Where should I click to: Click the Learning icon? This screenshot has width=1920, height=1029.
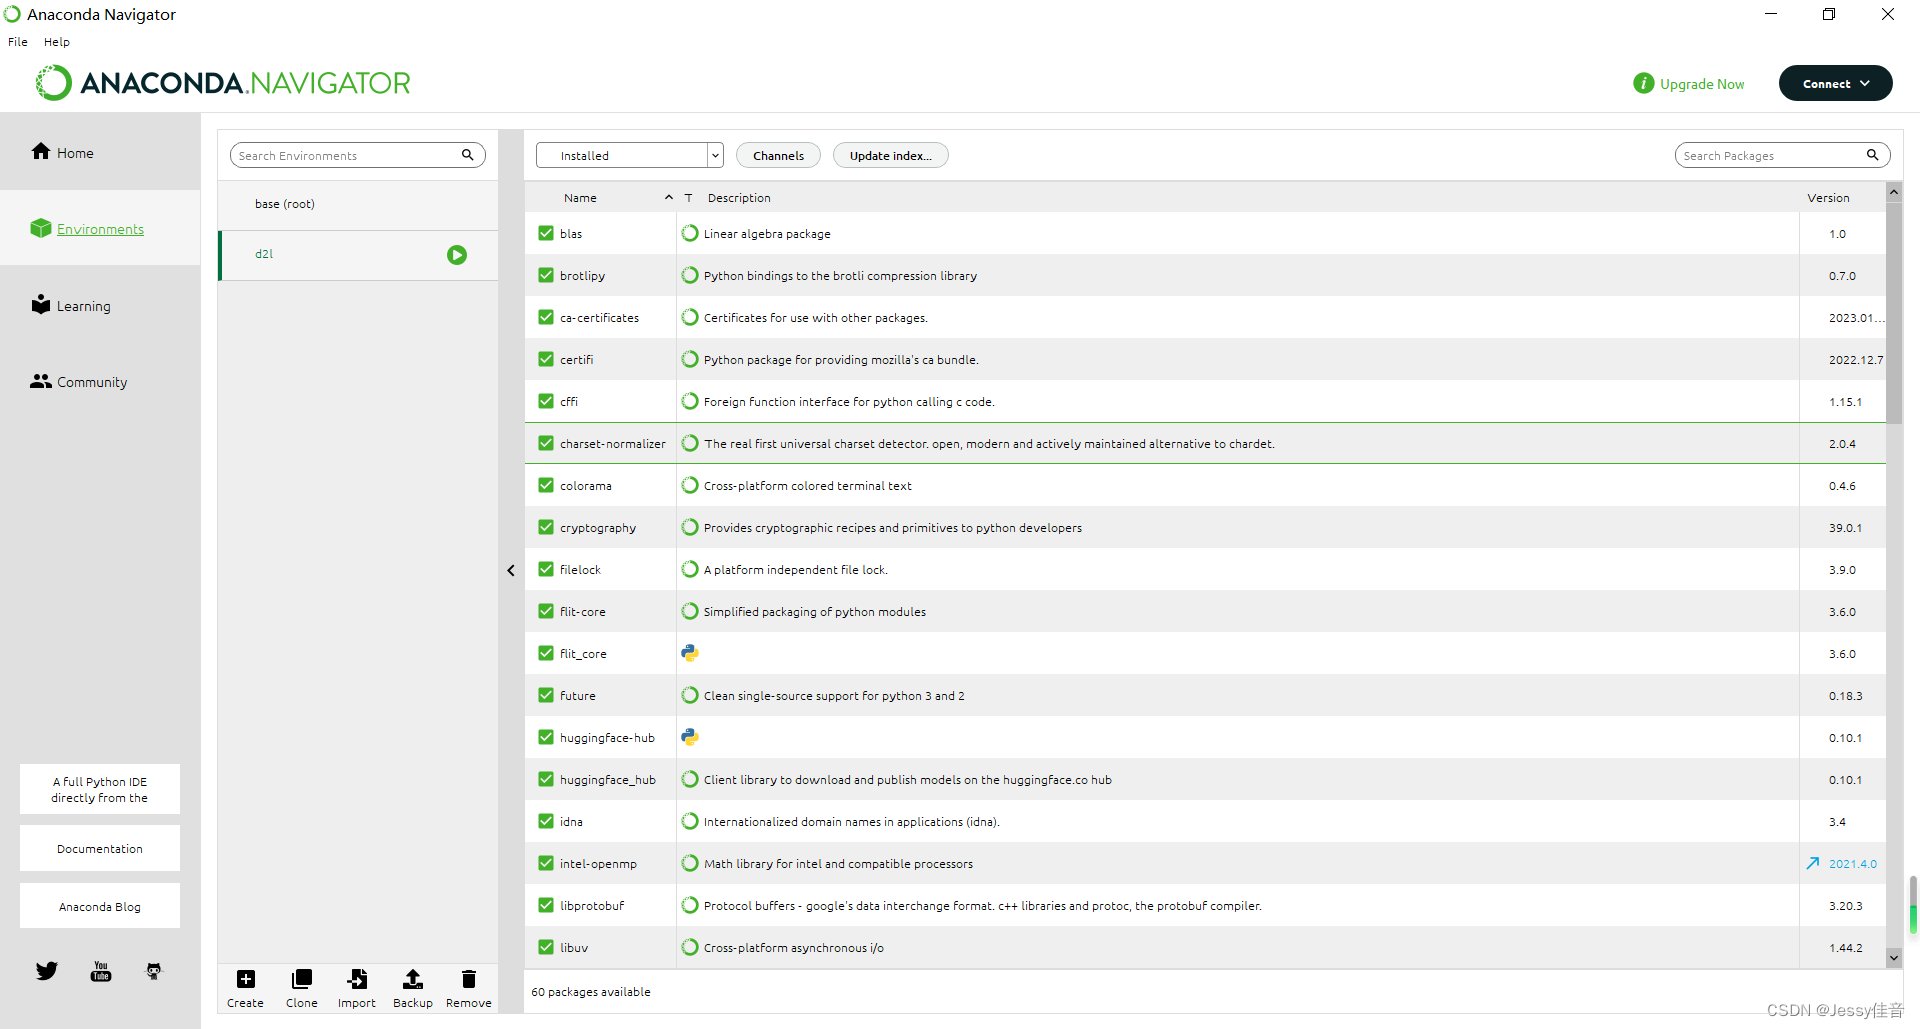tap(41, 304)
